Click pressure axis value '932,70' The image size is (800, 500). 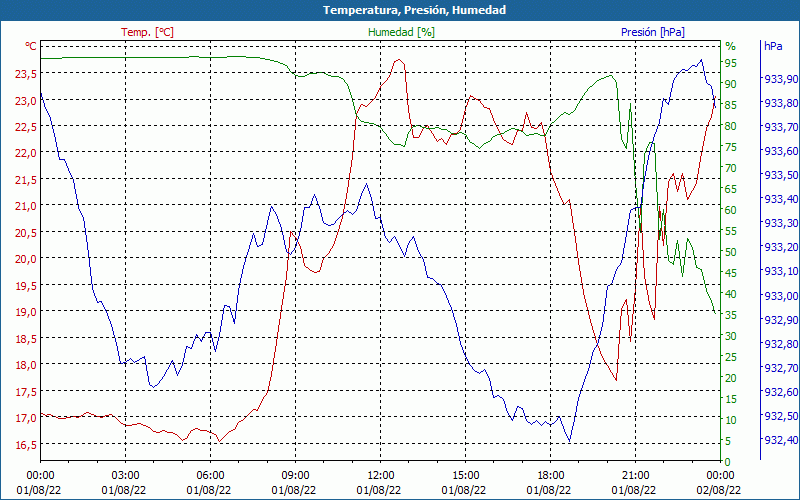click(x=781, y=367)
